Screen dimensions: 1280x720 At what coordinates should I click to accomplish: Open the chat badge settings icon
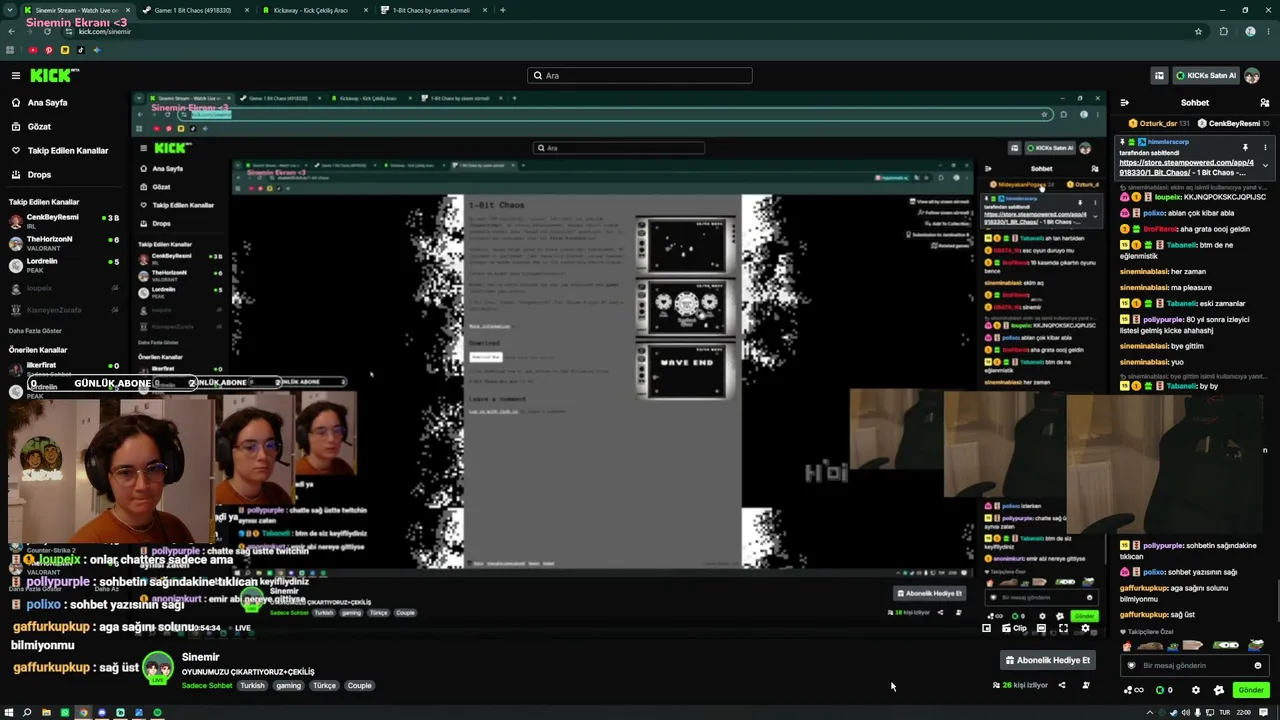1218,690
